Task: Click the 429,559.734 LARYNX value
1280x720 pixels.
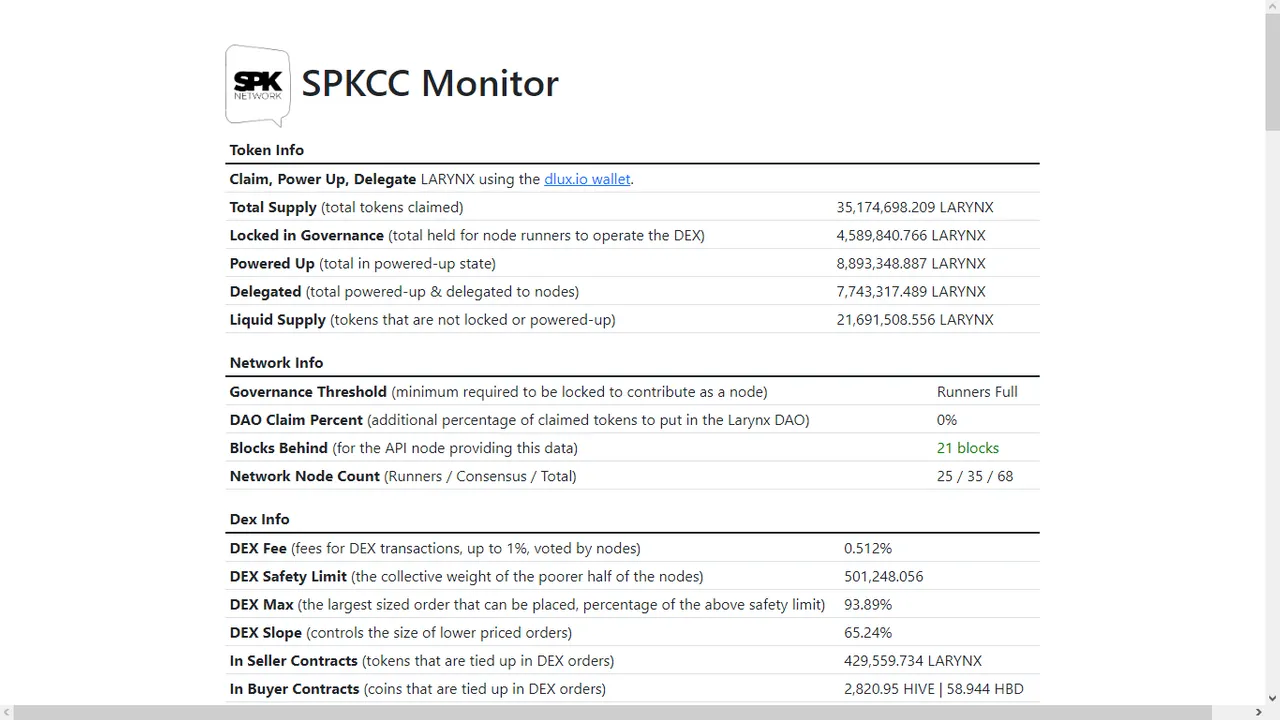Action: point(913,660)
